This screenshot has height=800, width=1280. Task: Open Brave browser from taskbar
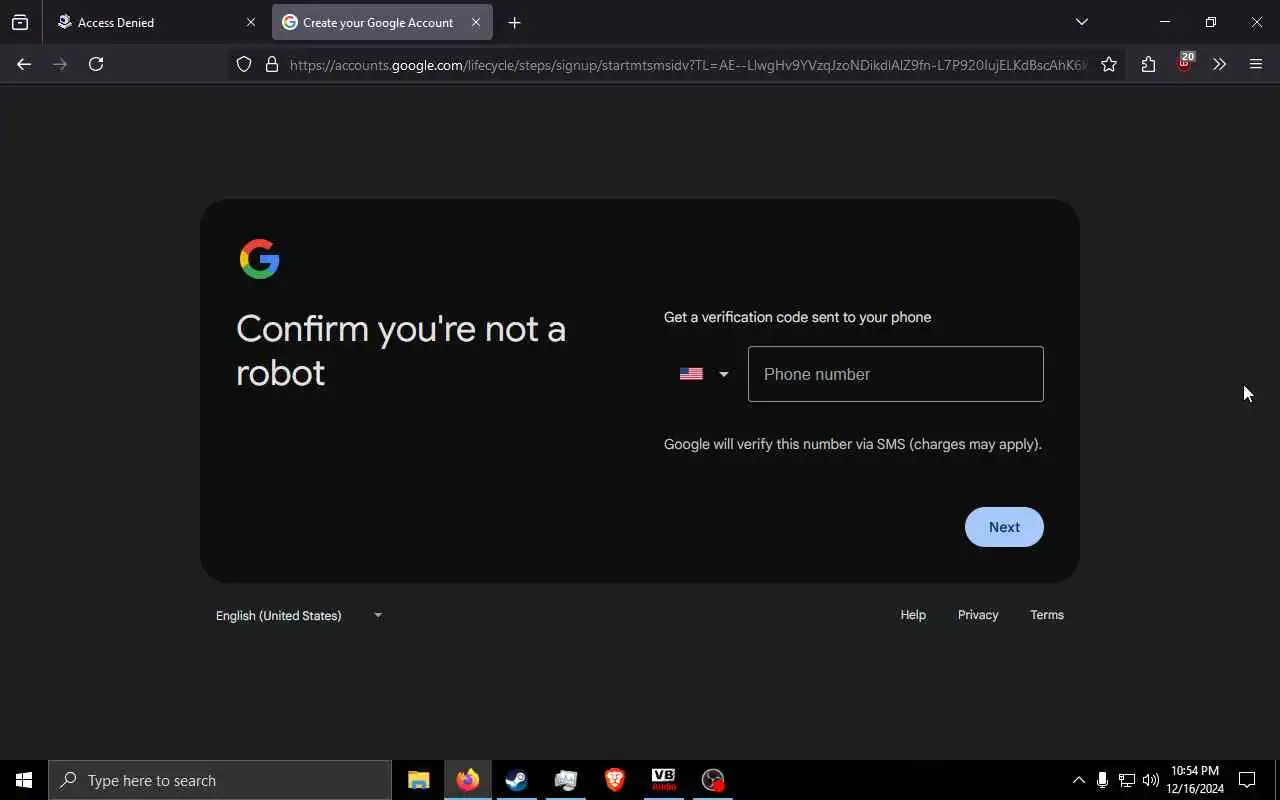click(615, 780)
